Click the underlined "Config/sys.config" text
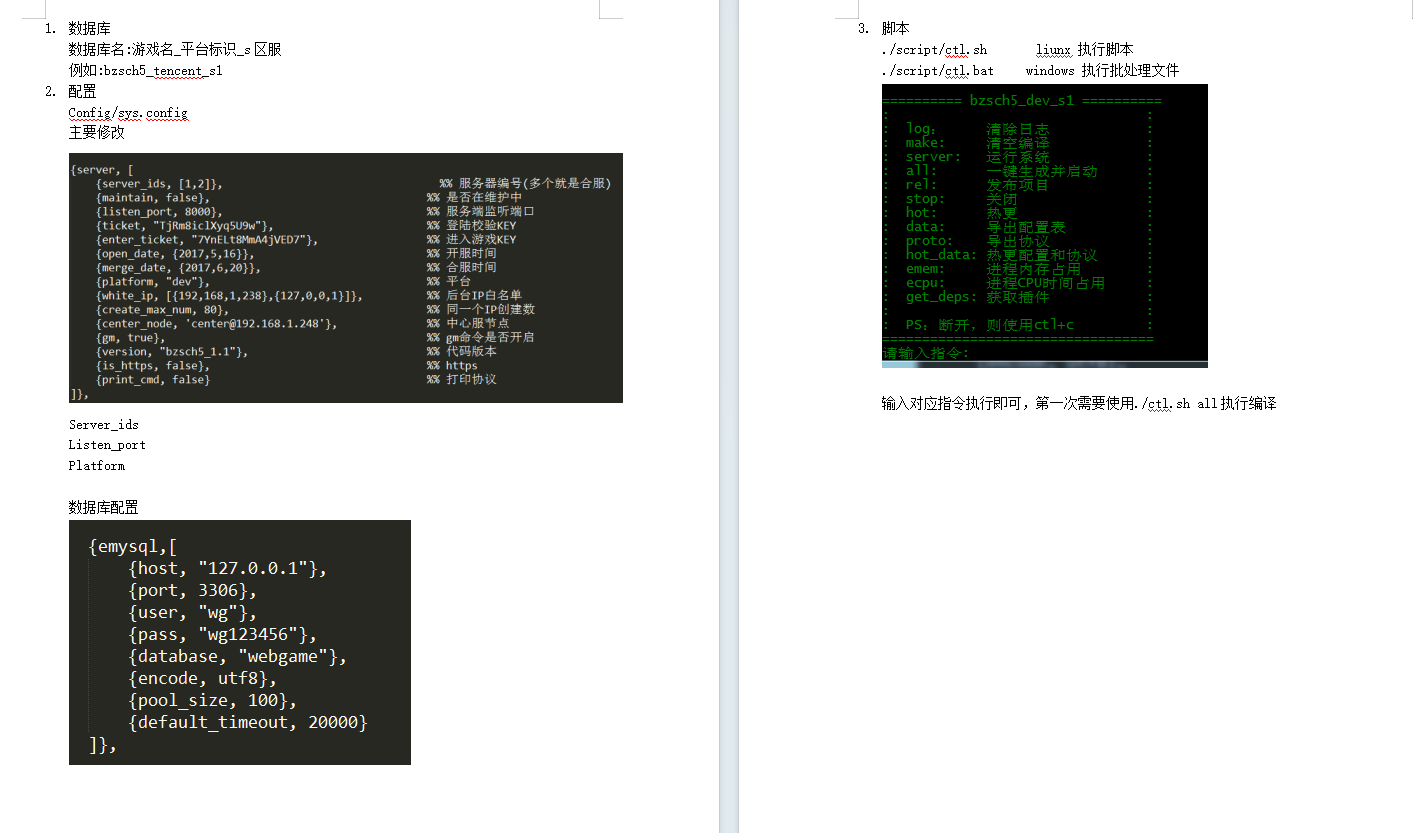Screen dimensions: 1413x833 tap(127, 113)
